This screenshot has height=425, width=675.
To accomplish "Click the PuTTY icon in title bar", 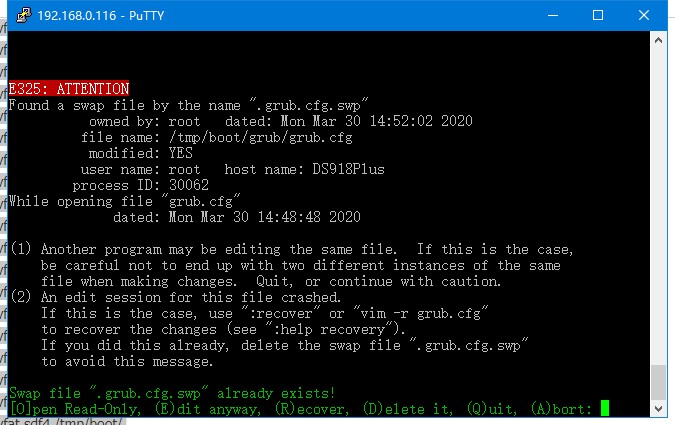I will 24,16.
